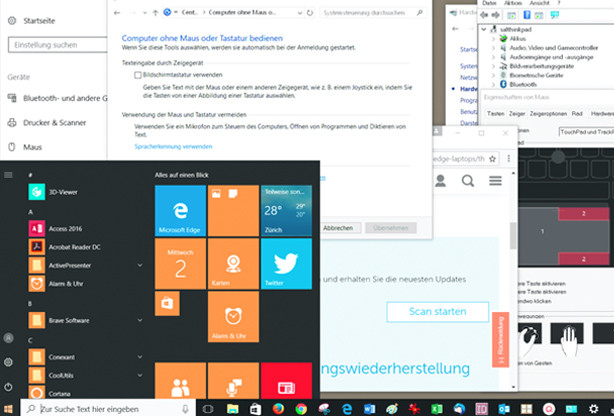Open Settings gear in Start menu left rail

click(8, 362)
